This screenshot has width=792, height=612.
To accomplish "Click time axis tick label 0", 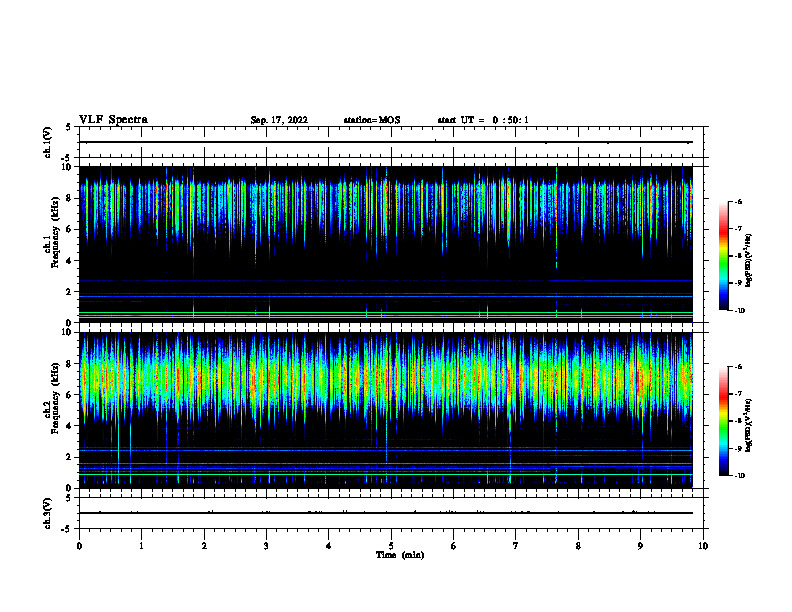I will [79, 546].
